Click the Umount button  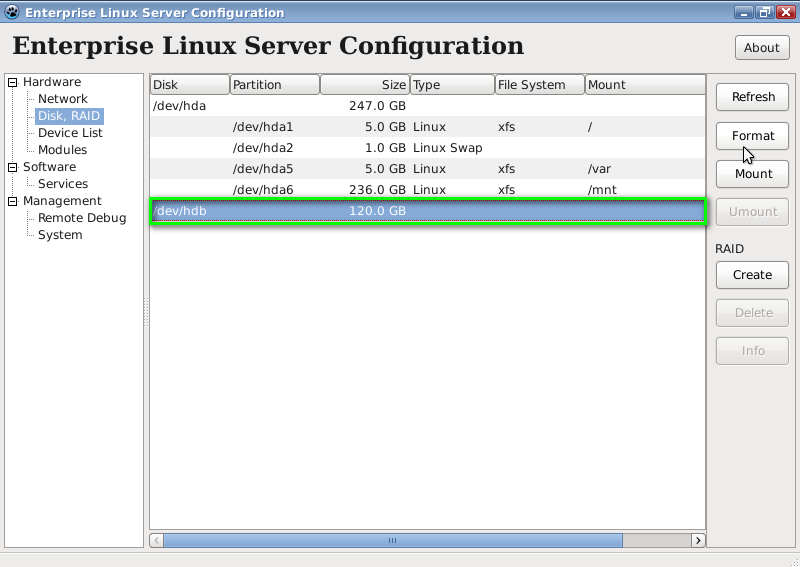coord(753,212)
